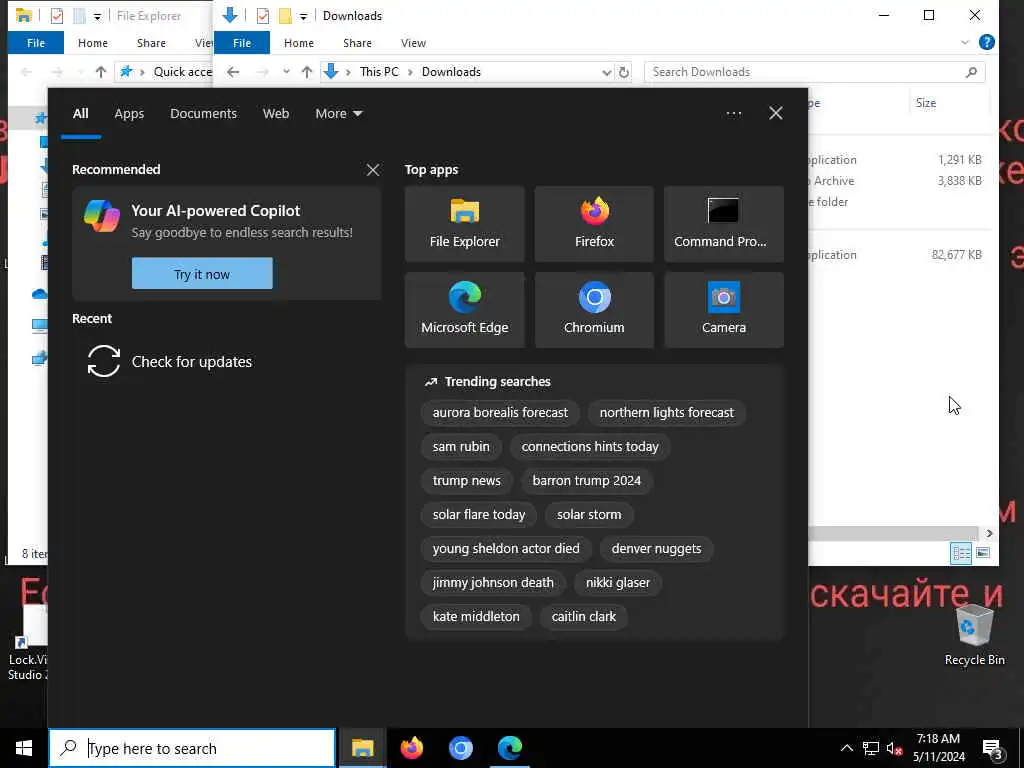The height and width of the screenshot is (768, 1024).
Task: Click search magnifier in Search Downloads box
Action: (971, 72)
